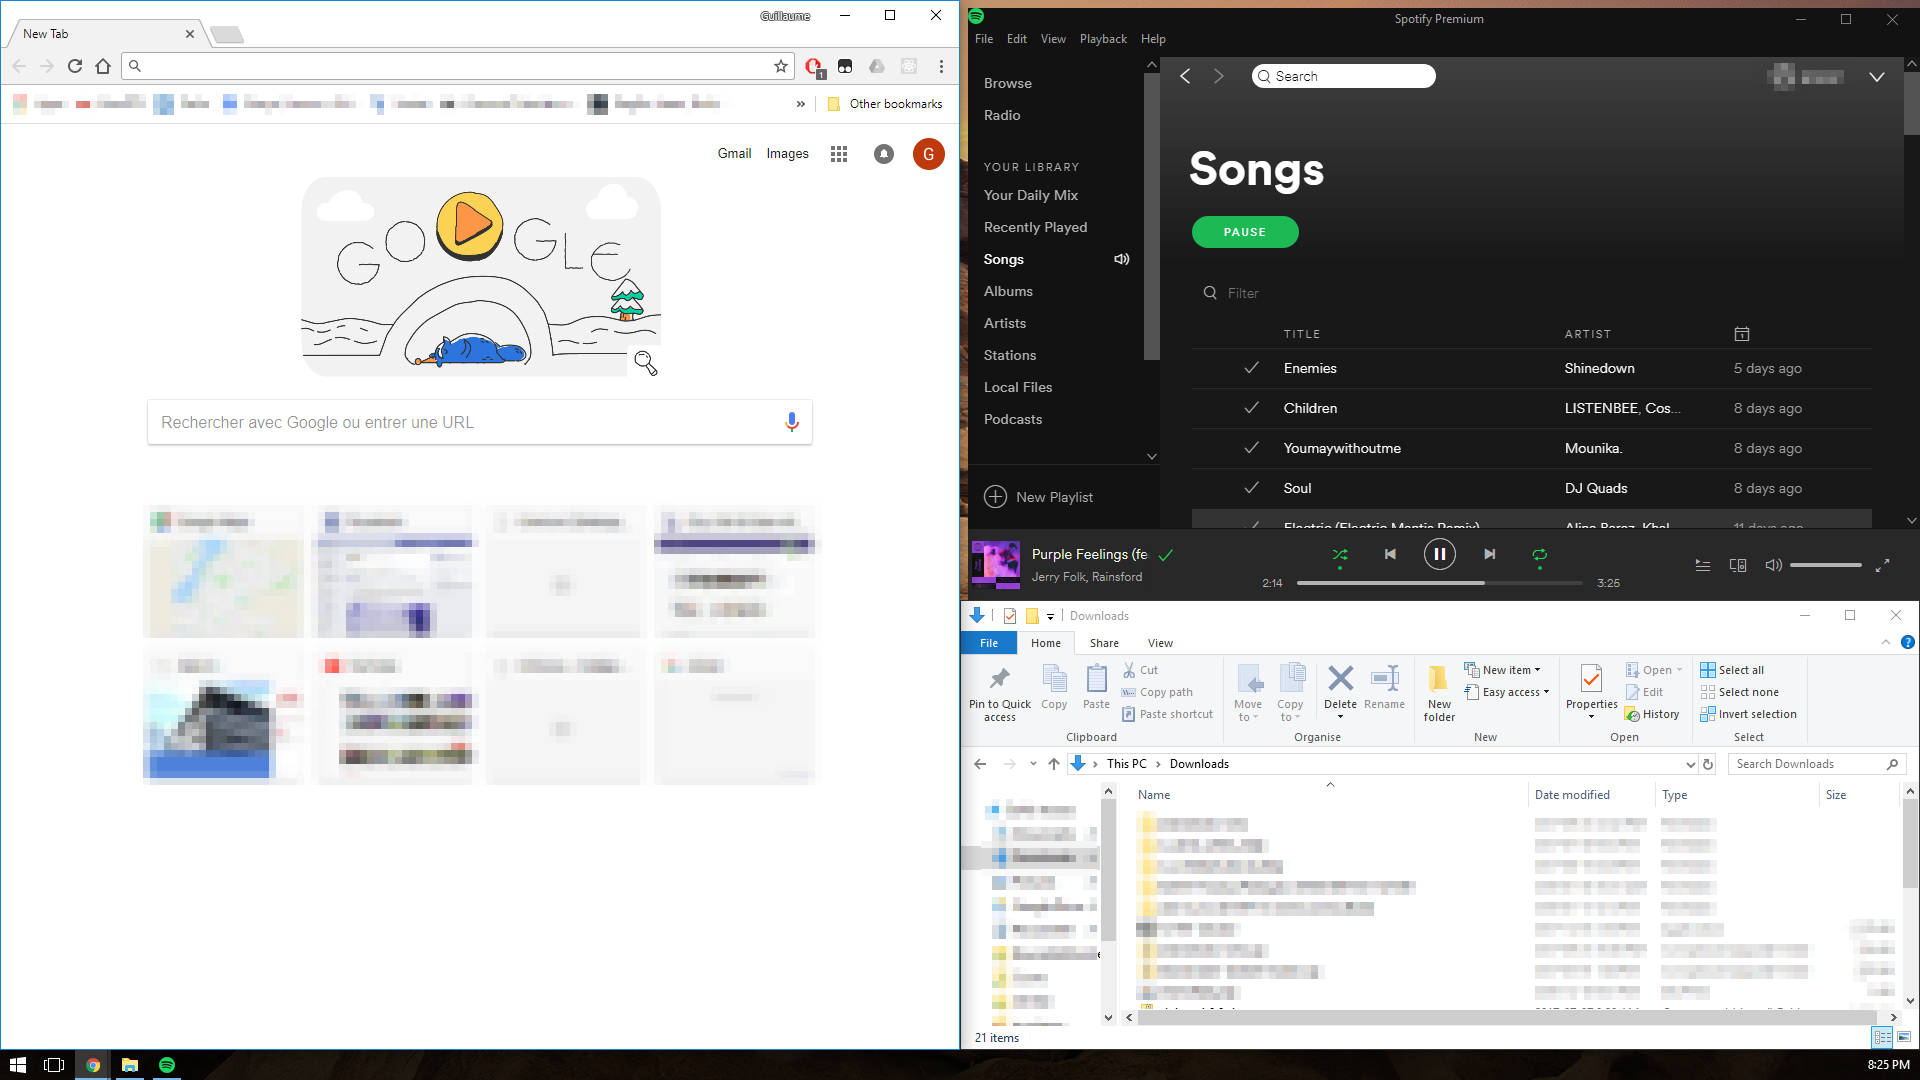Click Select all in ribbon

coord(1732,670)
